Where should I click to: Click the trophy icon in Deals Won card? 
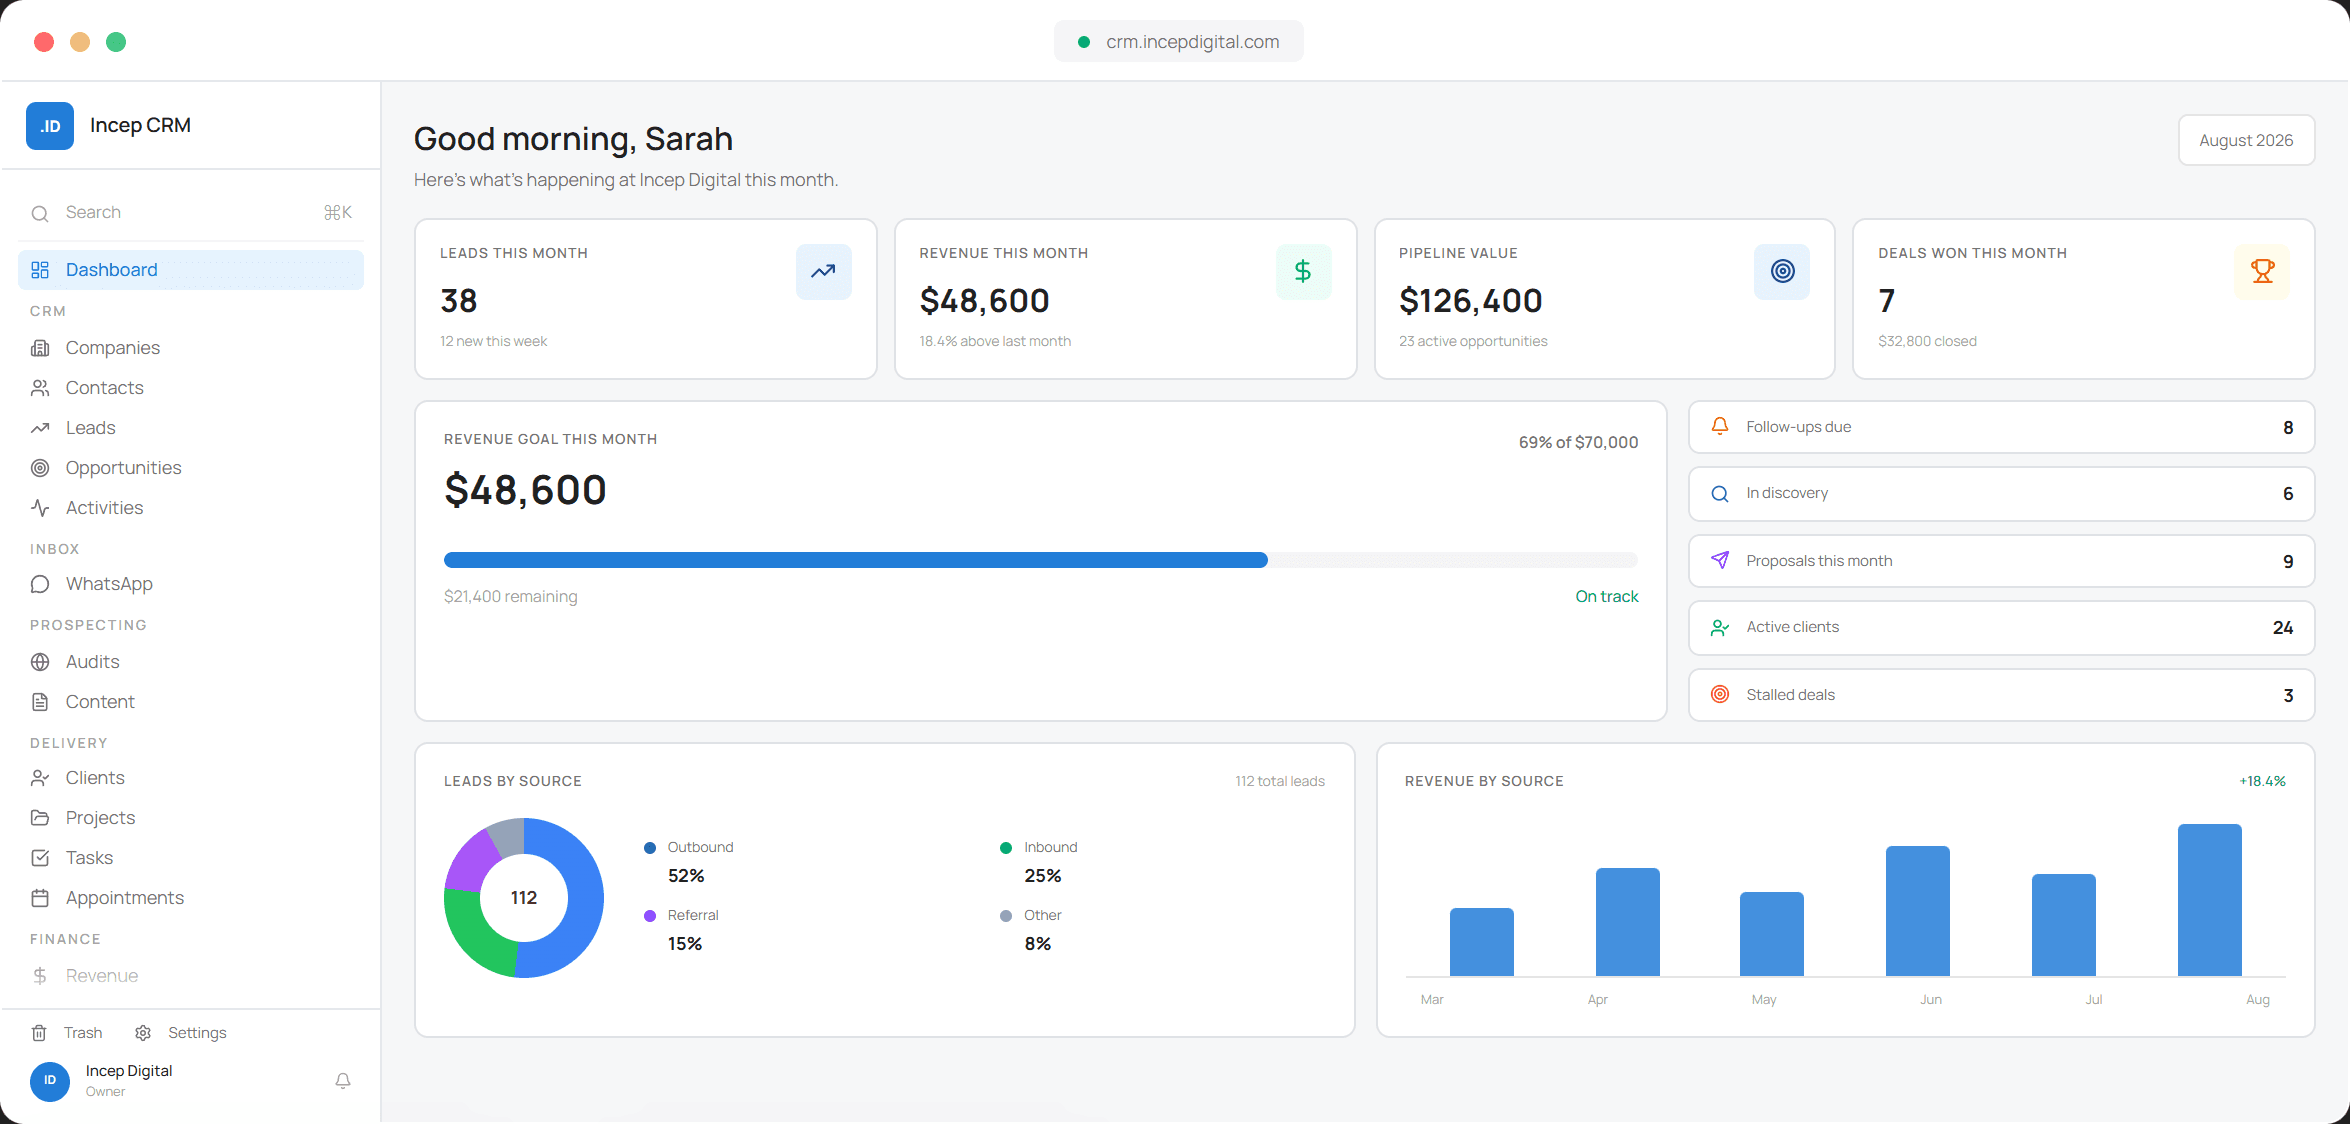(x=2262, y=271)
